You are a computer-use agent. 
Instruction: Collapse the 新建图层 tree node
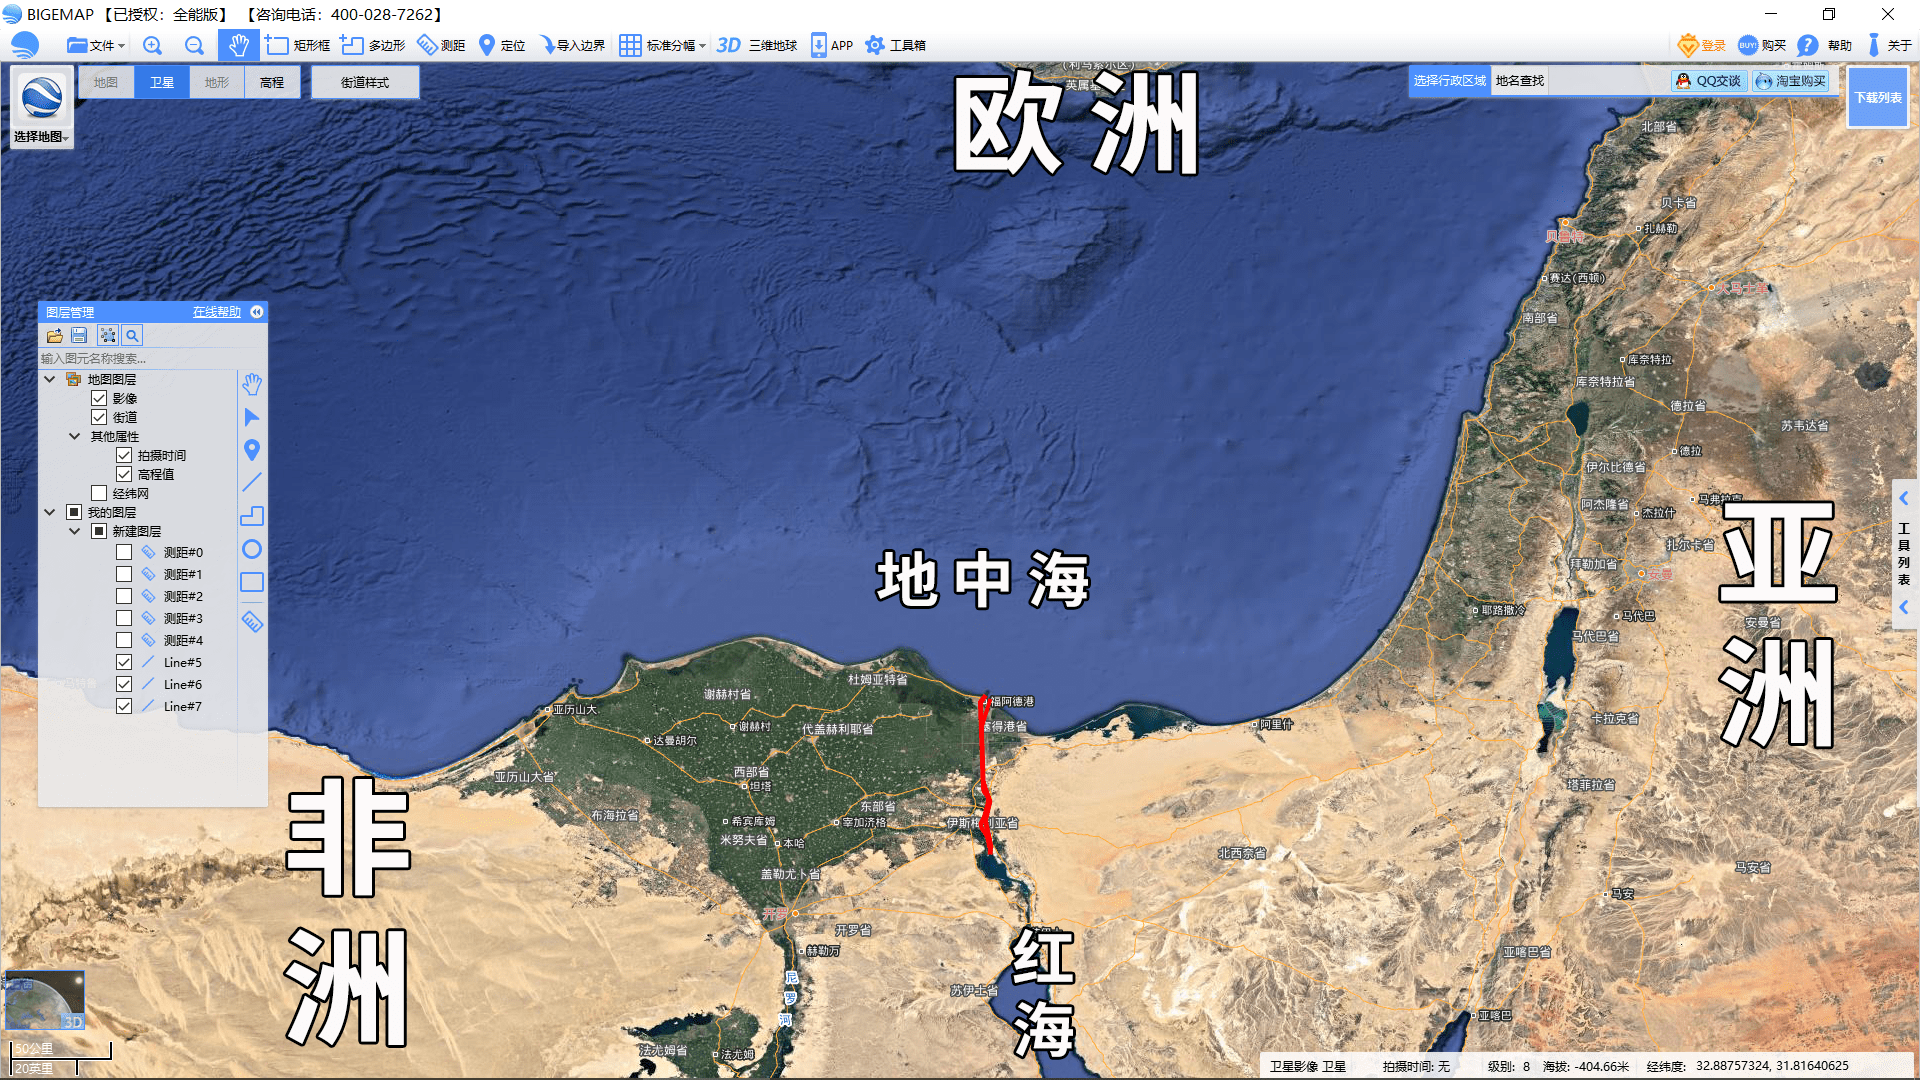tap(74, 531)
